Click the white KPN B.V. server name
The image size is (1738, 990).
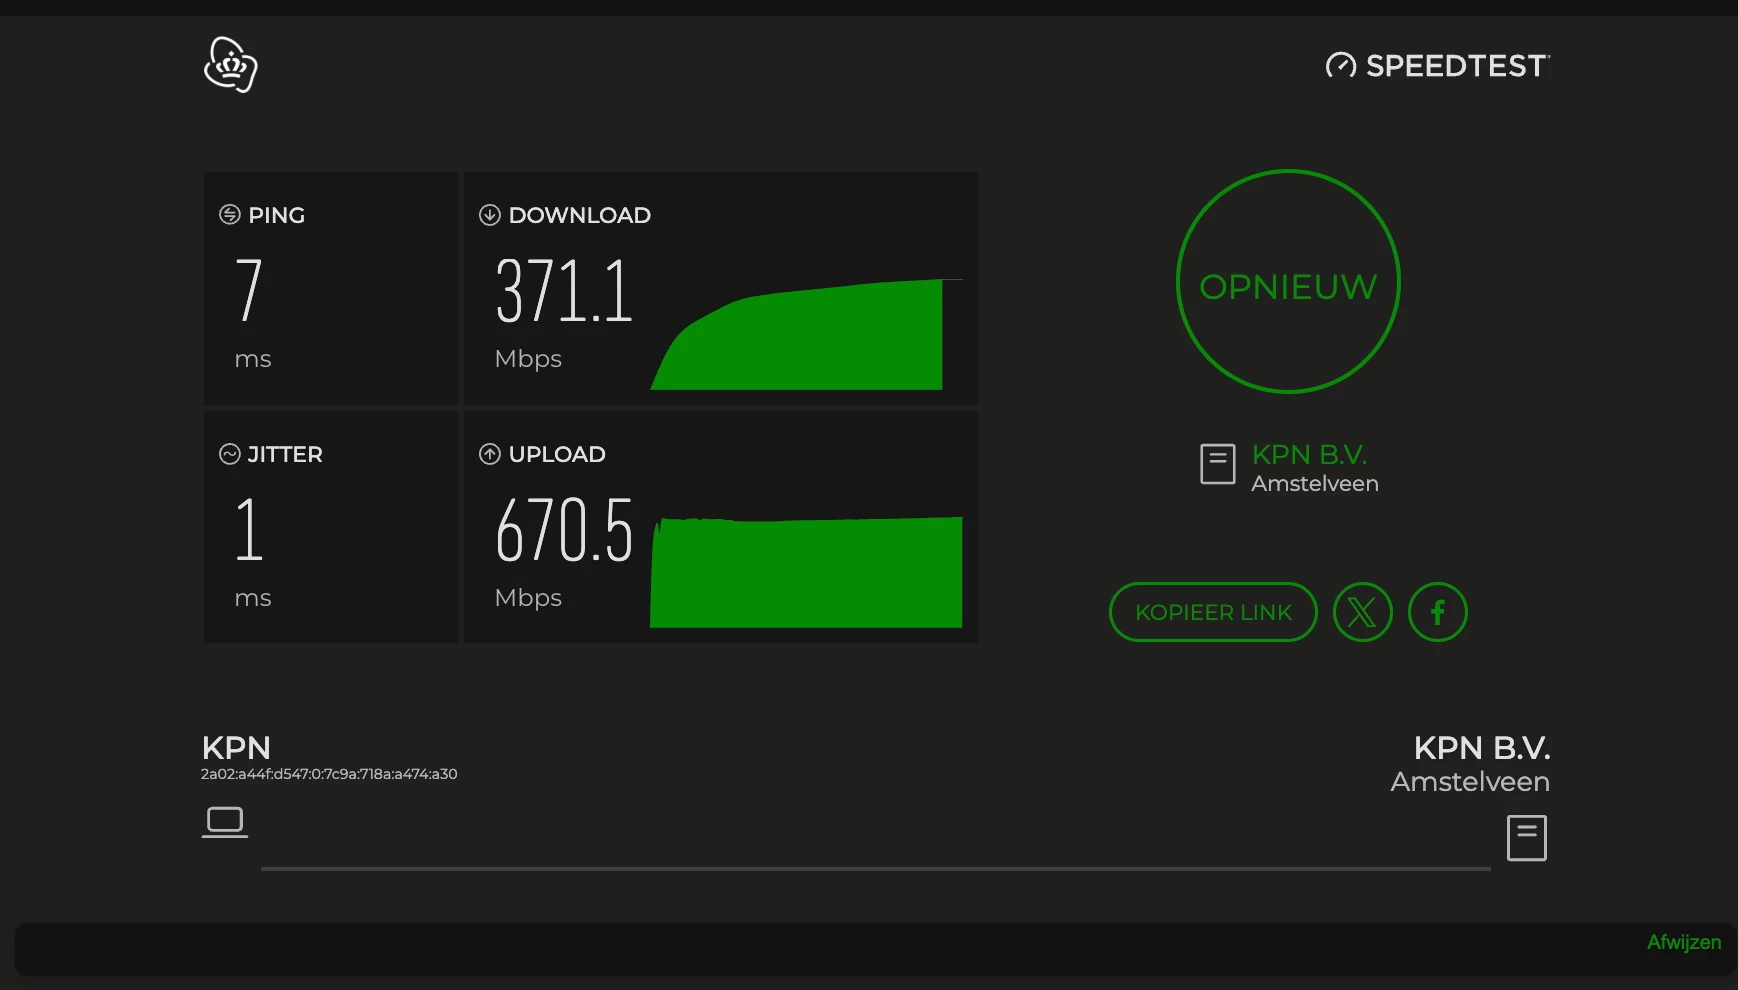pyautogui.click(x=1482, y=748)
